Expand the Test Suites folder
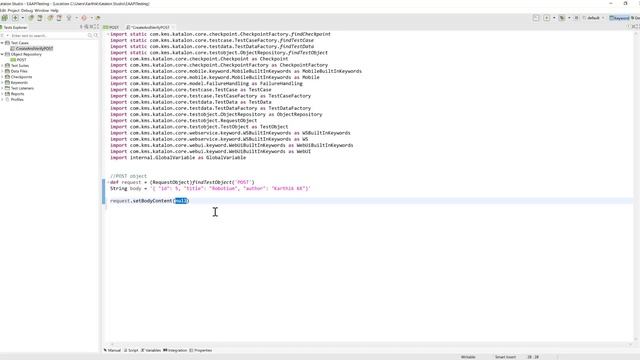Screen dimensions: 640x360 pos(2,66)
